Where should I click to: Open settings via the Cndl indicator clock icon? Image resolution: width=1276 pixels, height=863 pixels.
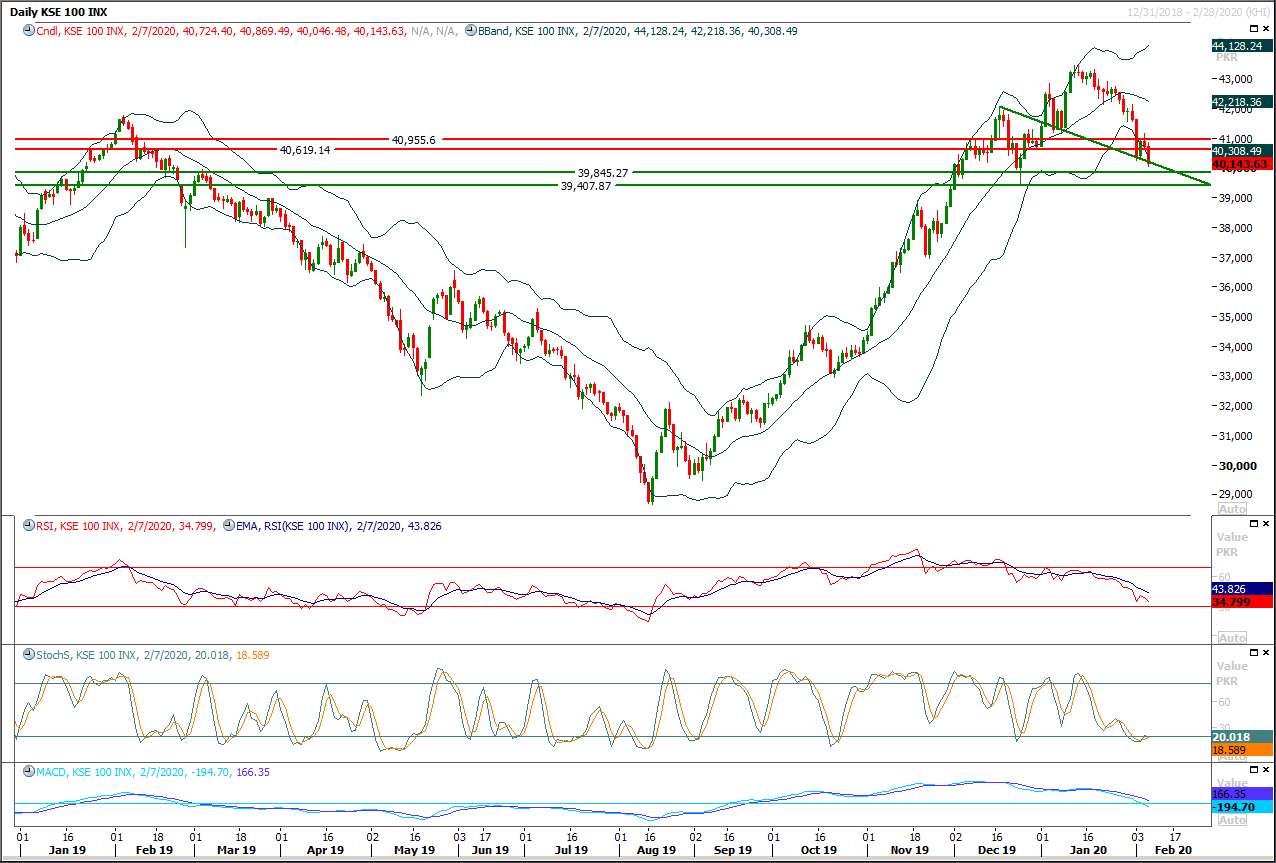[x=26, y=31]
